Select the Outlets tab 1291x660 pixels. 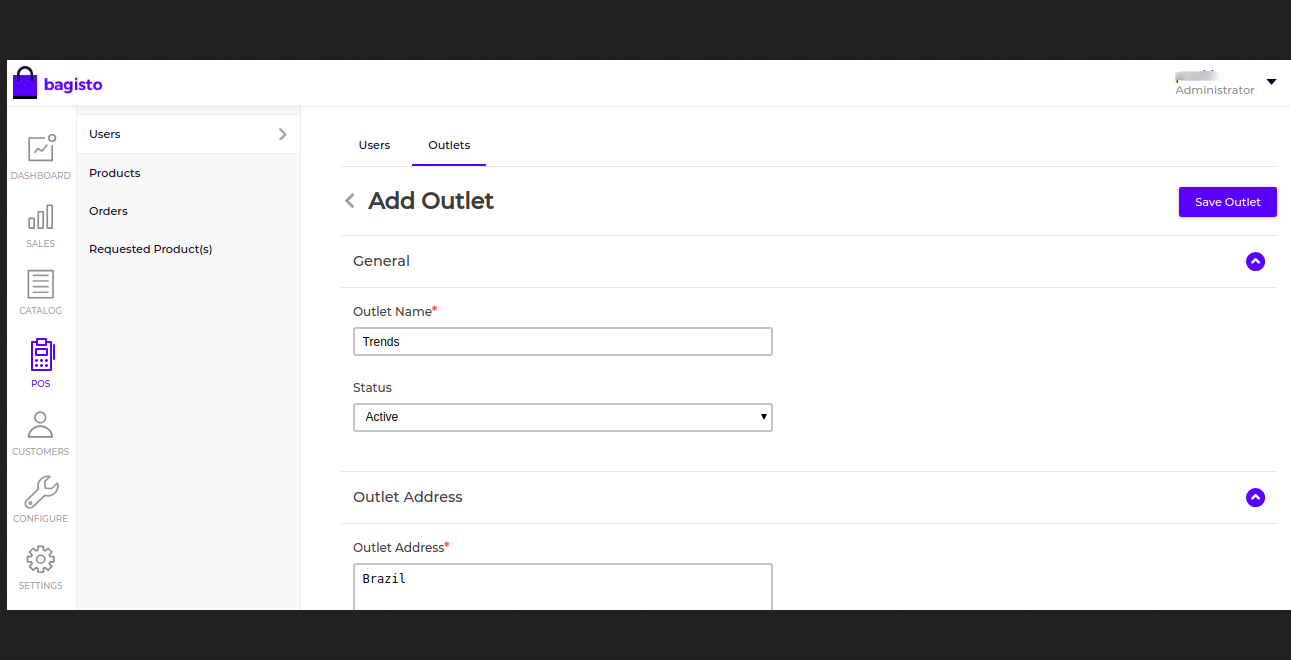[448, 144]
